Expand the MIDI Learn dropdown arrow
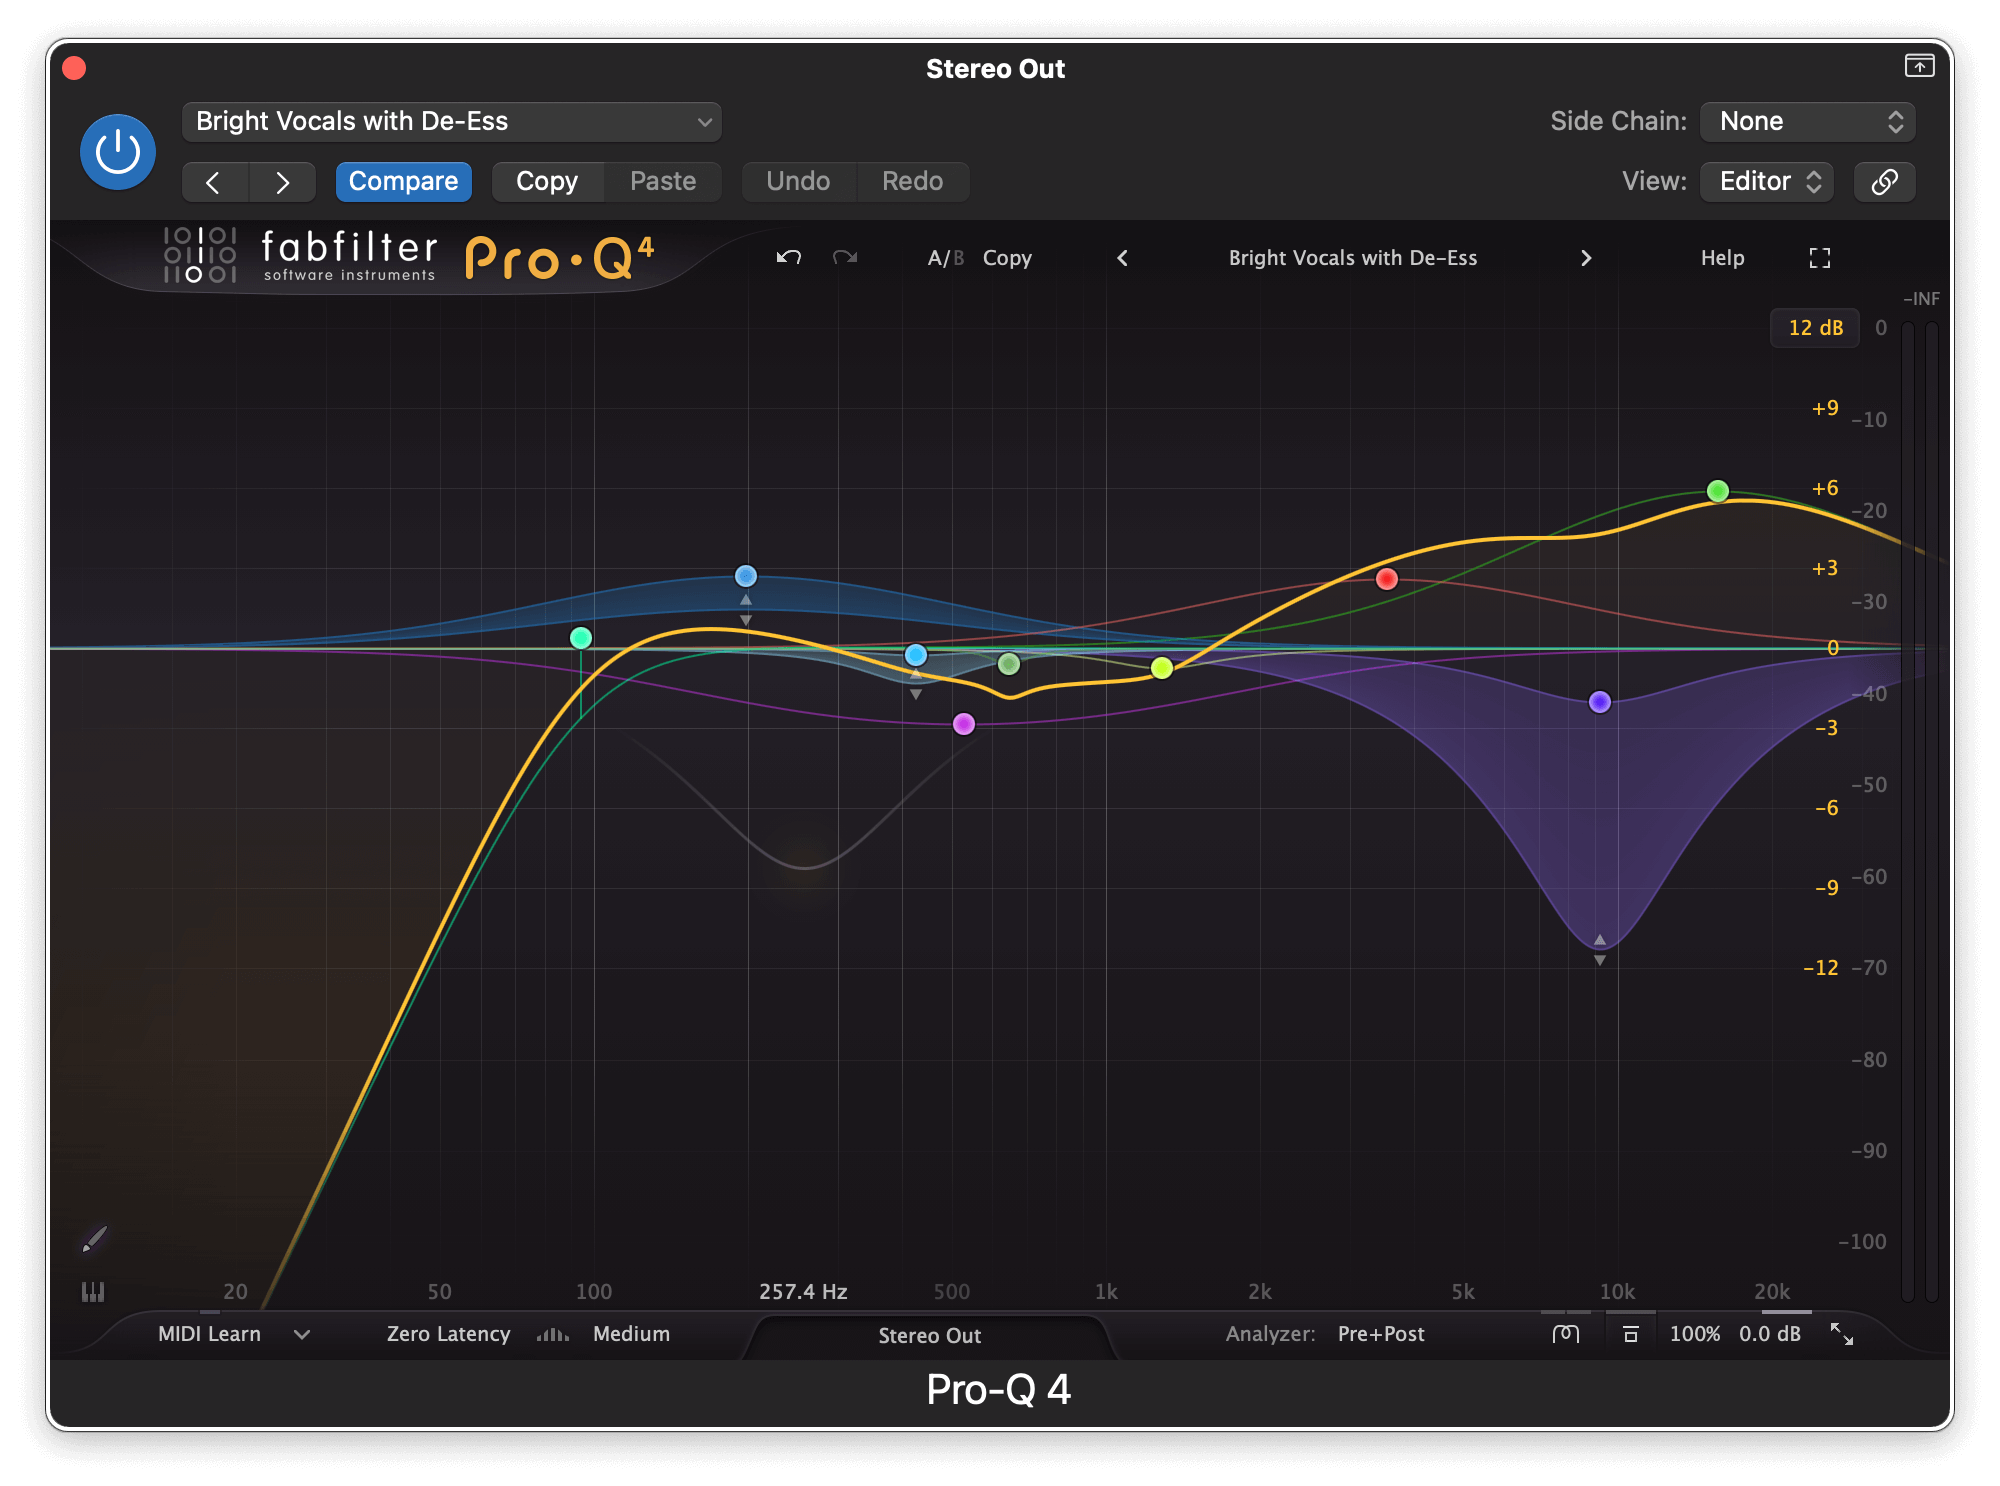Screen dimensions: 2000x1486 (302, 1334)
